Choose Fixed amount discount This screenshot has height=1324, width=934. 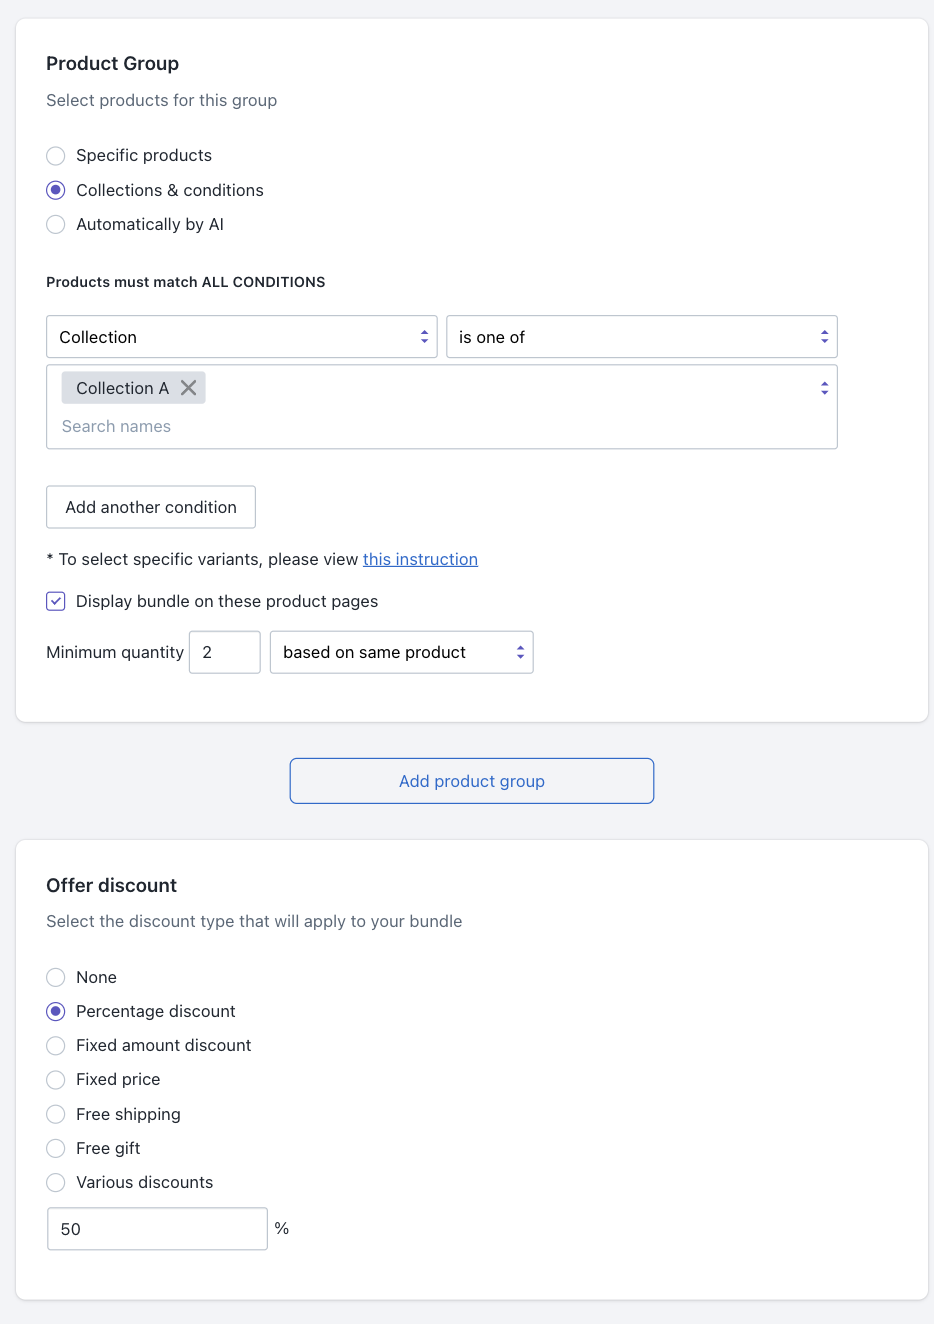[x=56, y=1046]
